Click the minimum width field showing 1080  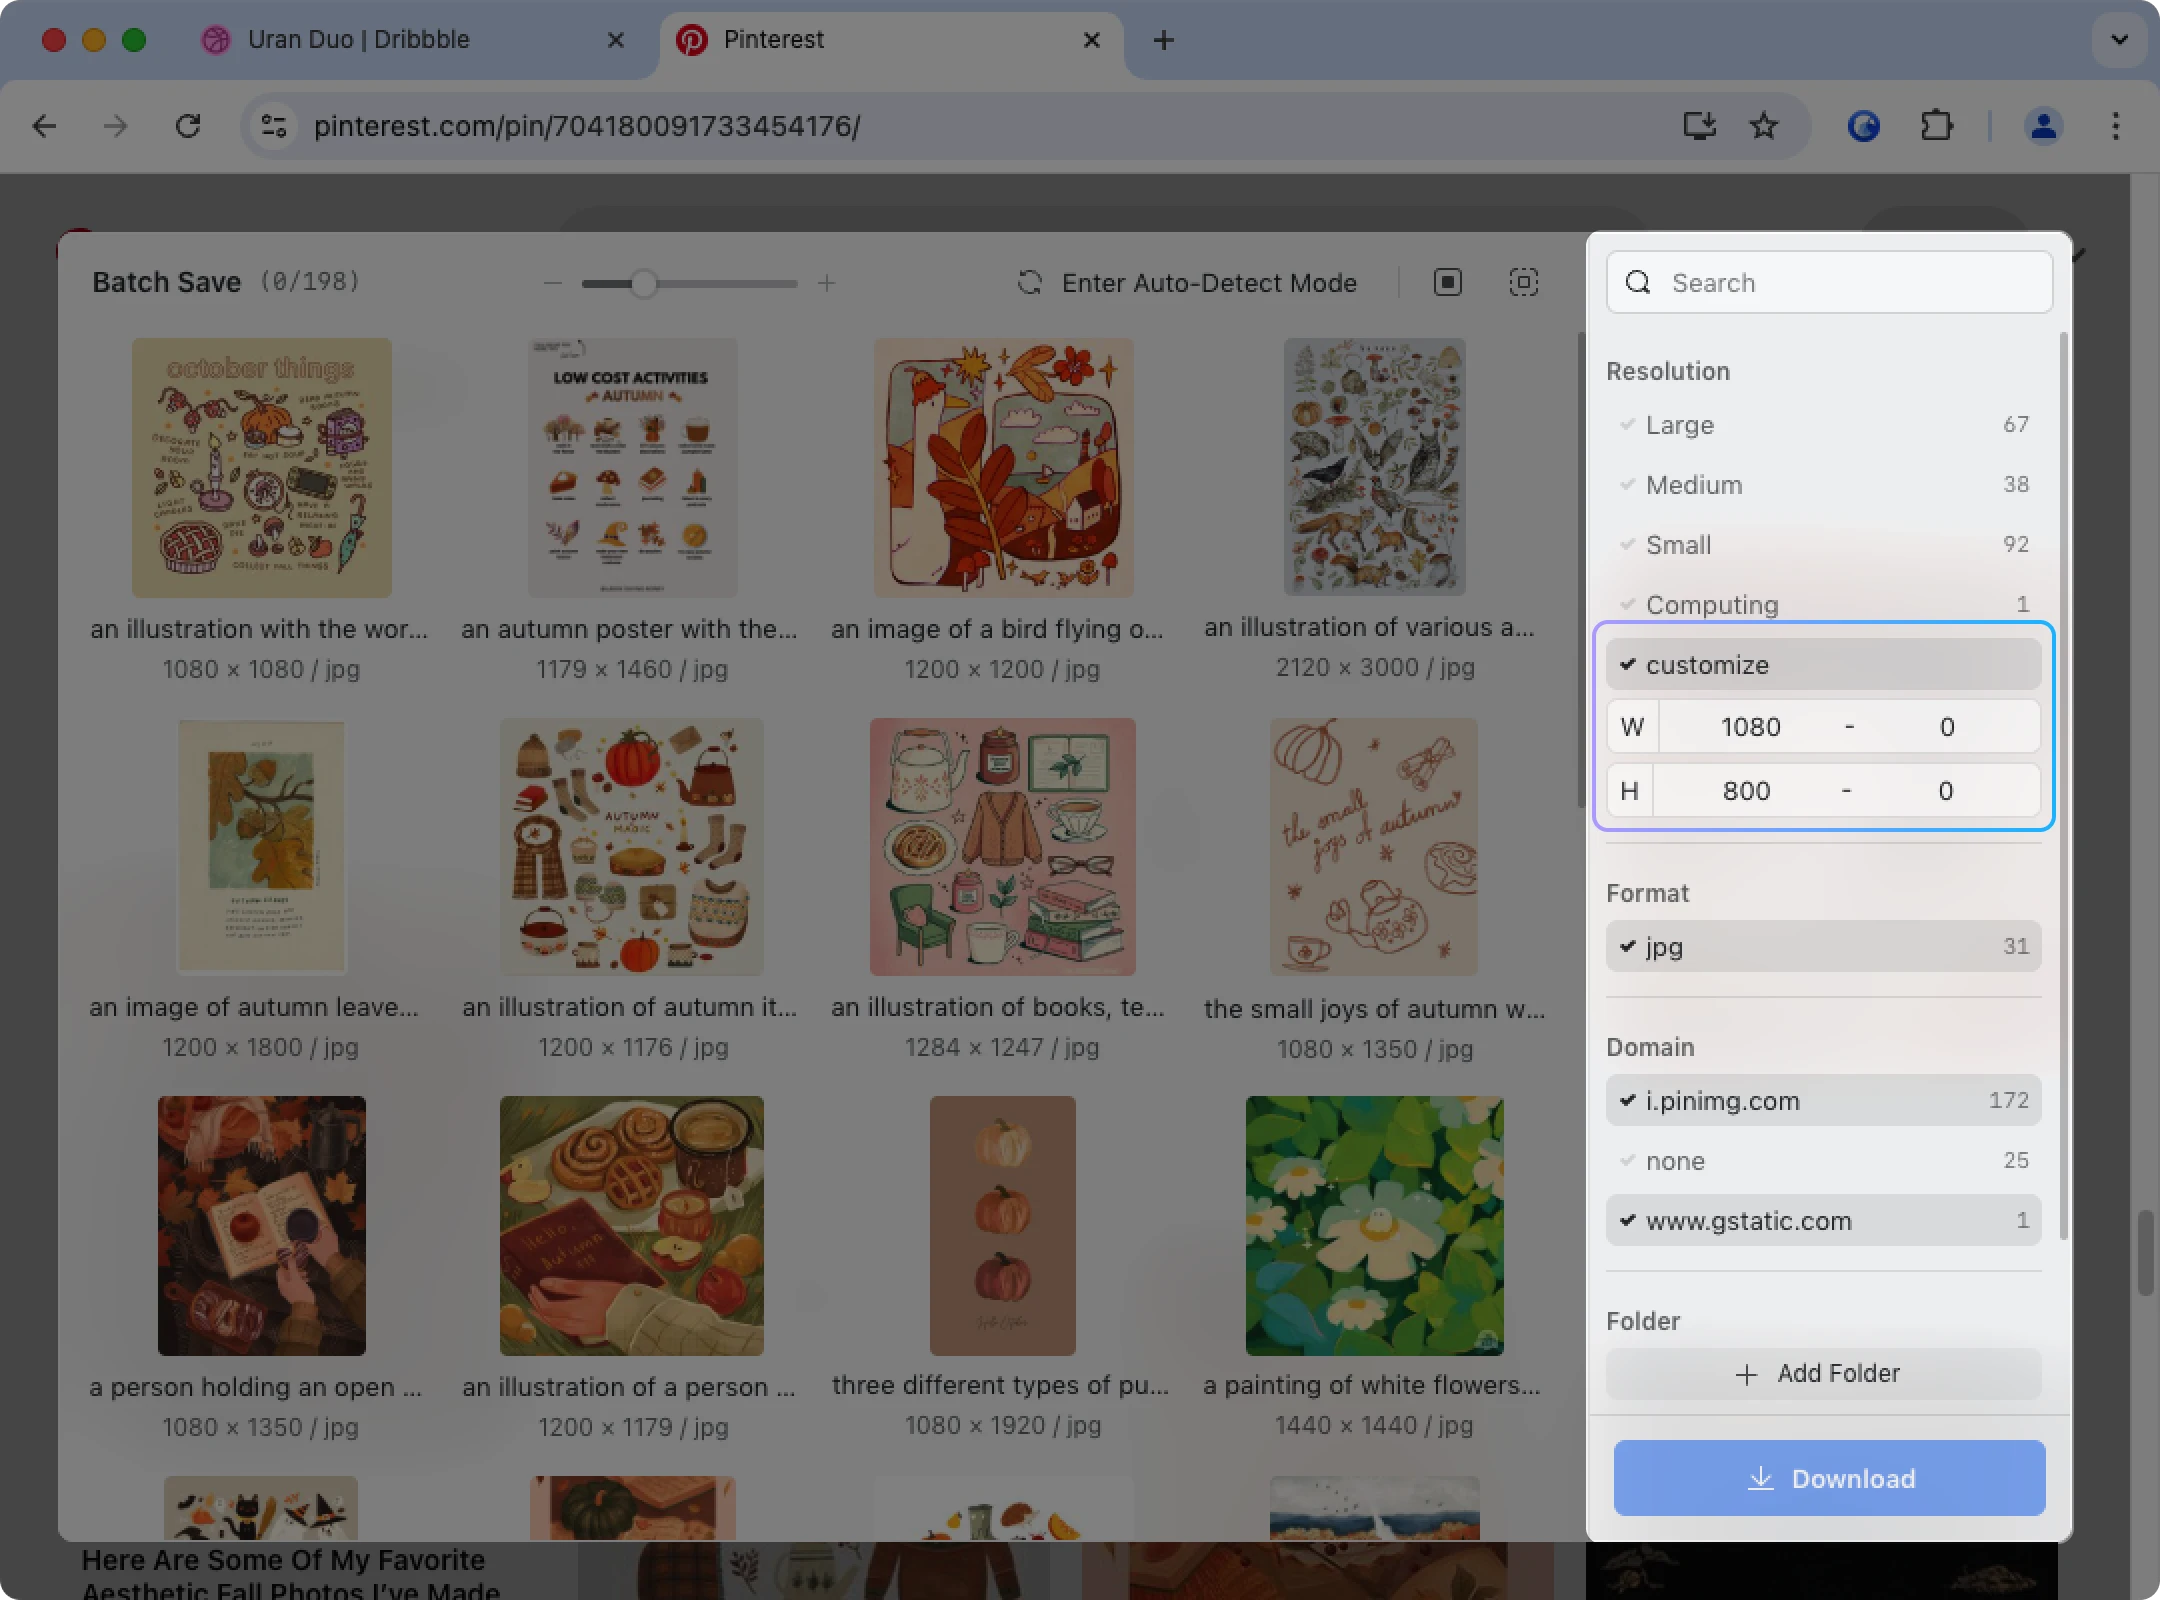(1750, 727)
